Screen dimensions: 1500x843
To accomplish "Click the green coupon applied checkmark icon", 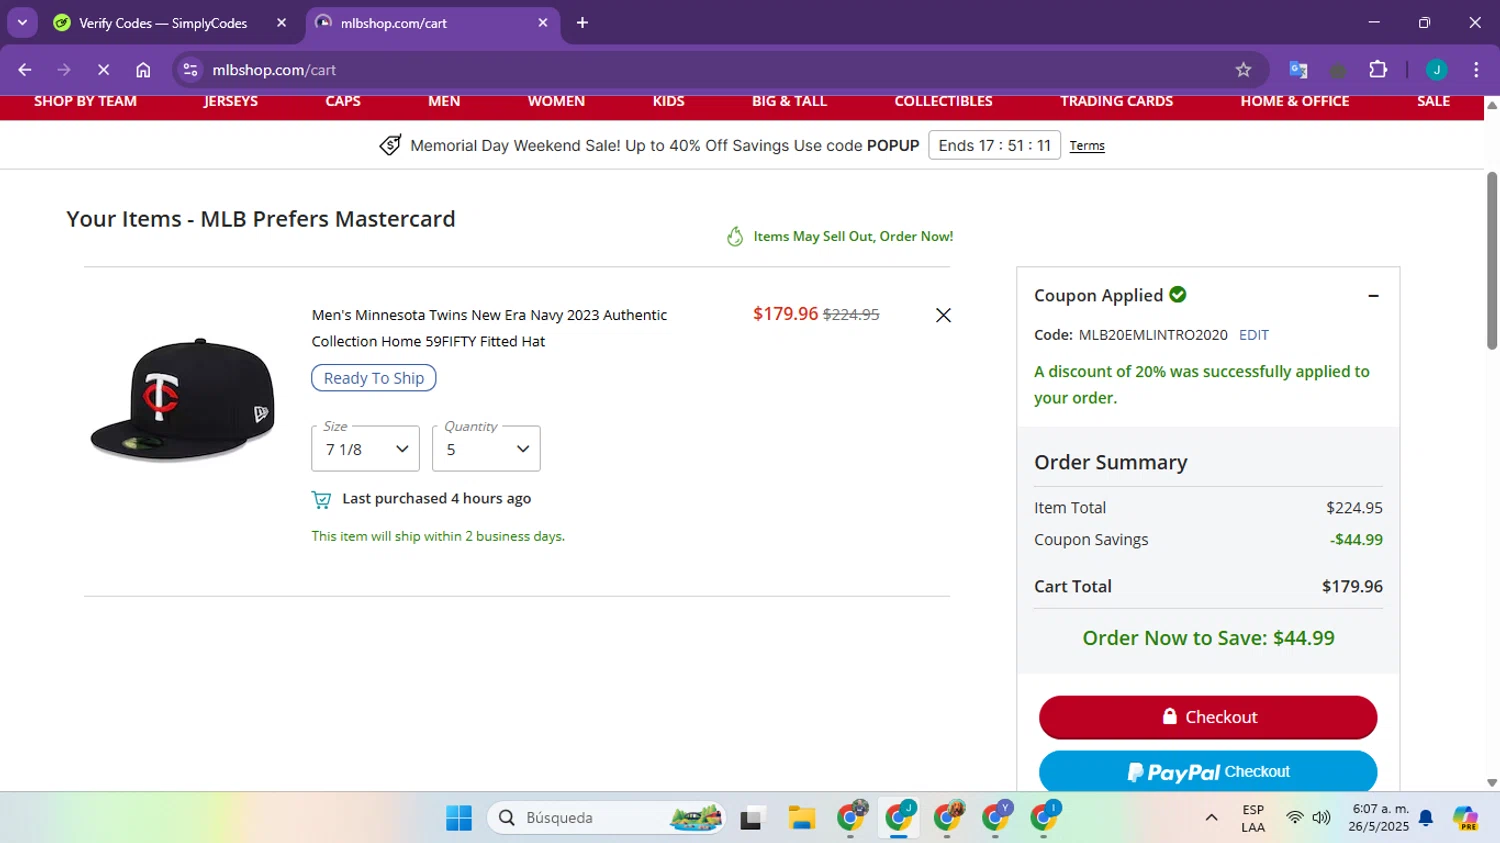I will click(1178, 294).
